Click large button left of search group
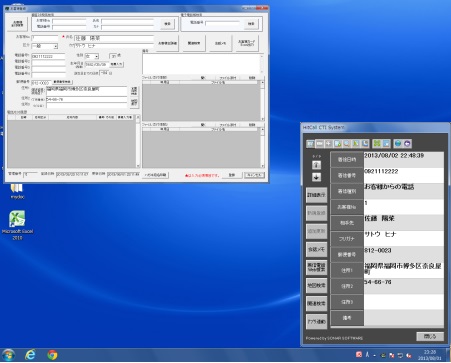 [17, 24]
